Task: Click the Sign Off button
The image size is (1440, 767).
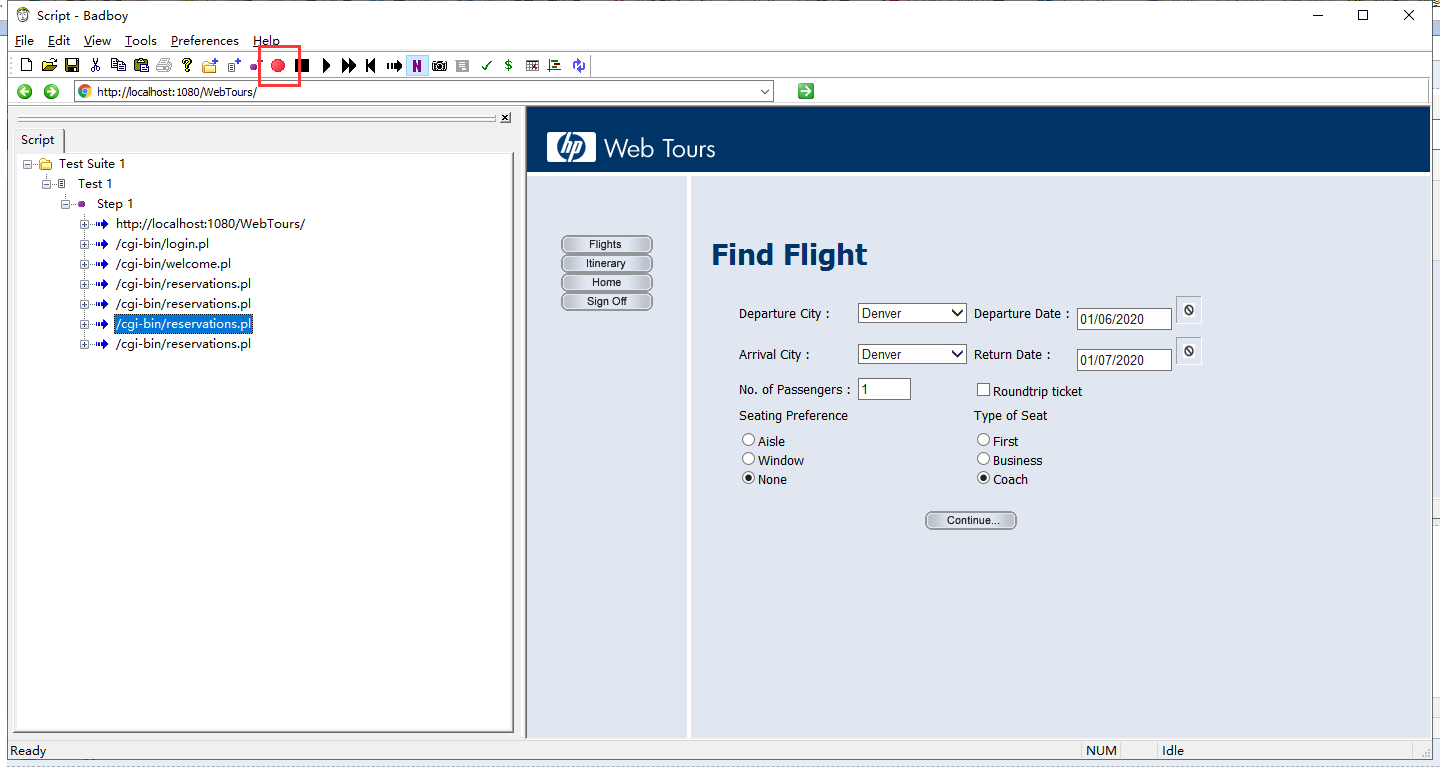Action: [606, 301]
